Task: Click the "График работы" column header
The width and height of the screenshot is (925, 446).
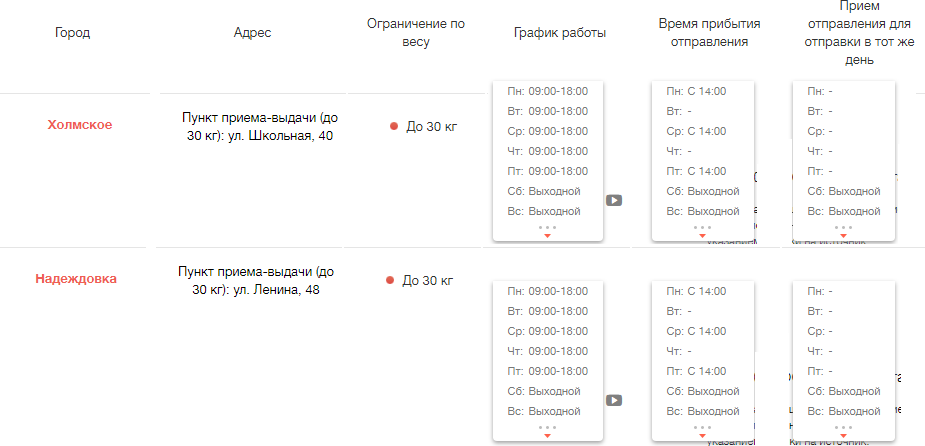Action: coord(560,33)
